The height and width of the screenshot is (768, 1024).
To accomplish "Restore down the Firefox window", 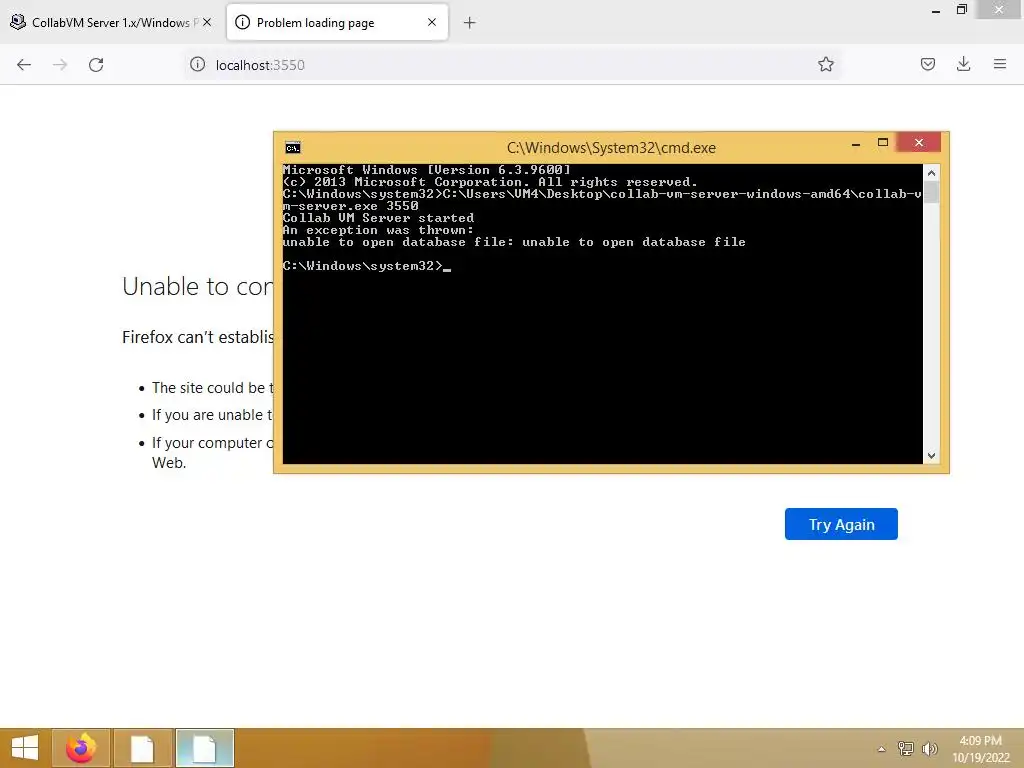I will (x=961, y=10).
